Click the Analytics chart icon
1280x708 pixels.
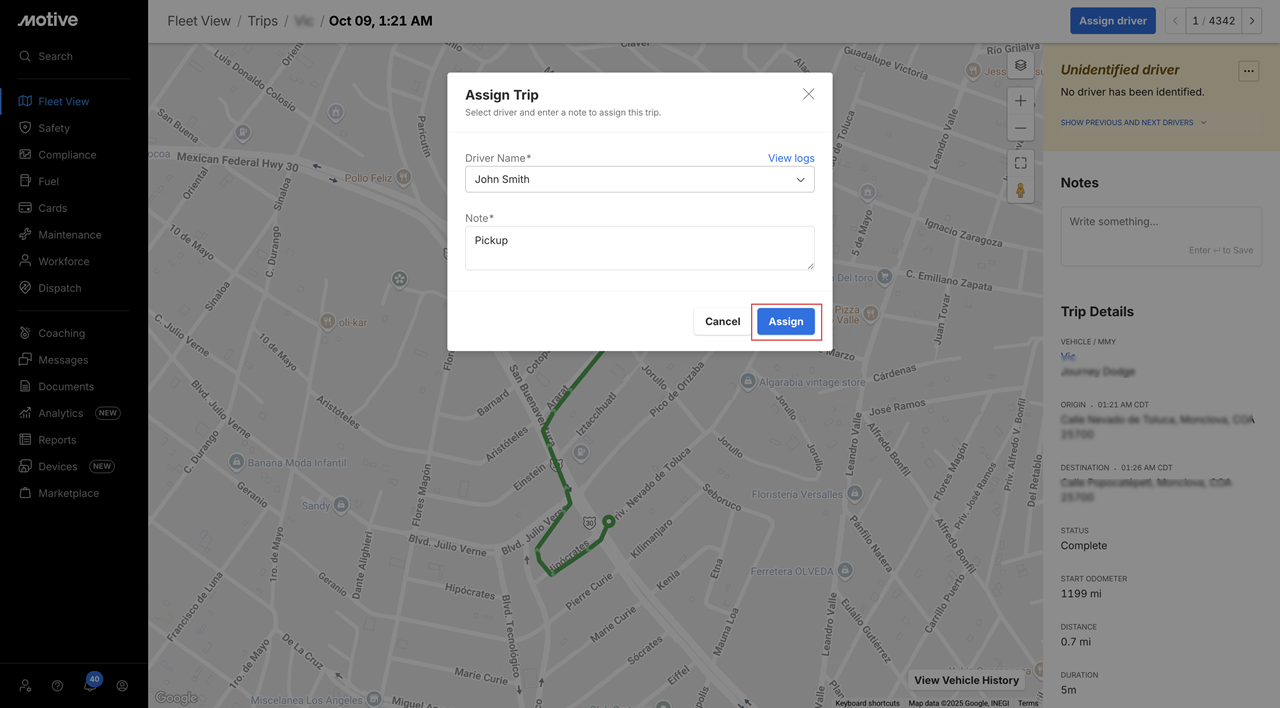[25, 413]
